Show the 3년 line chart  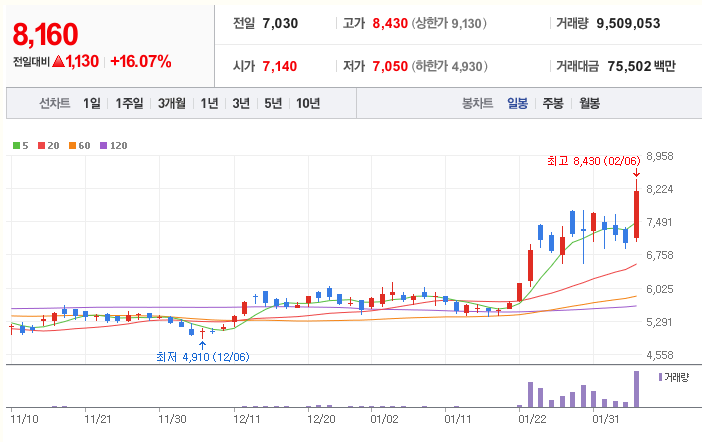coord(241,103)
